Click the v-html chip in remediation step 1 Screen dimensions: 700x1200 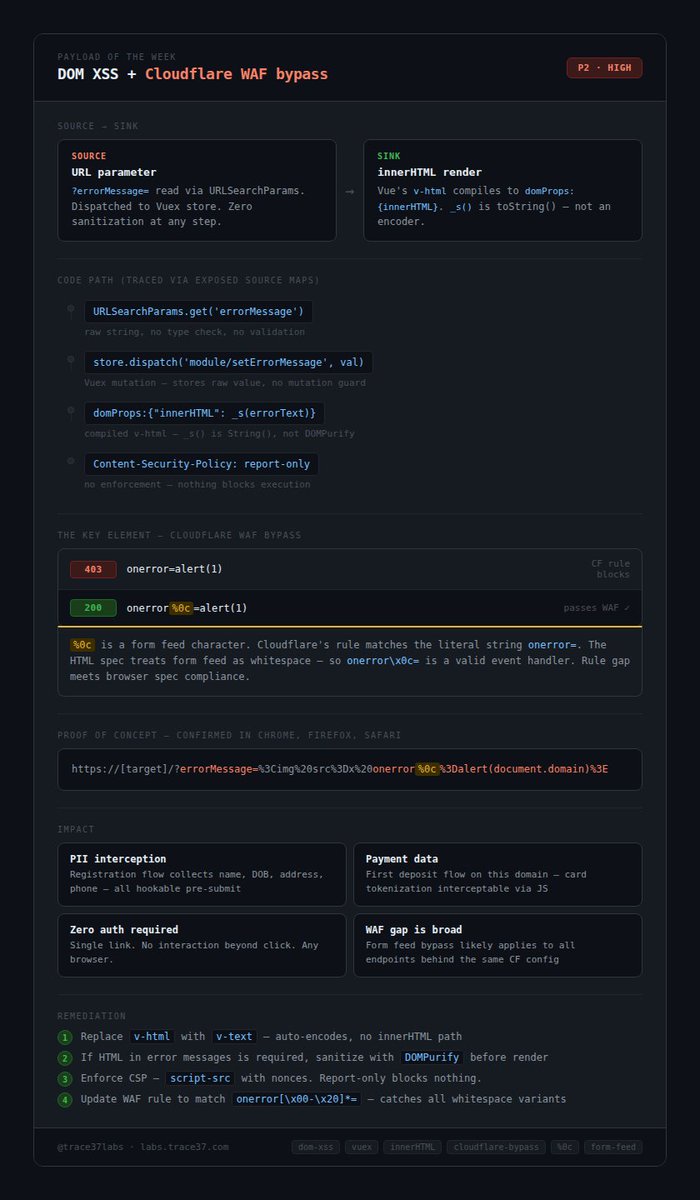click(152, 1037)
